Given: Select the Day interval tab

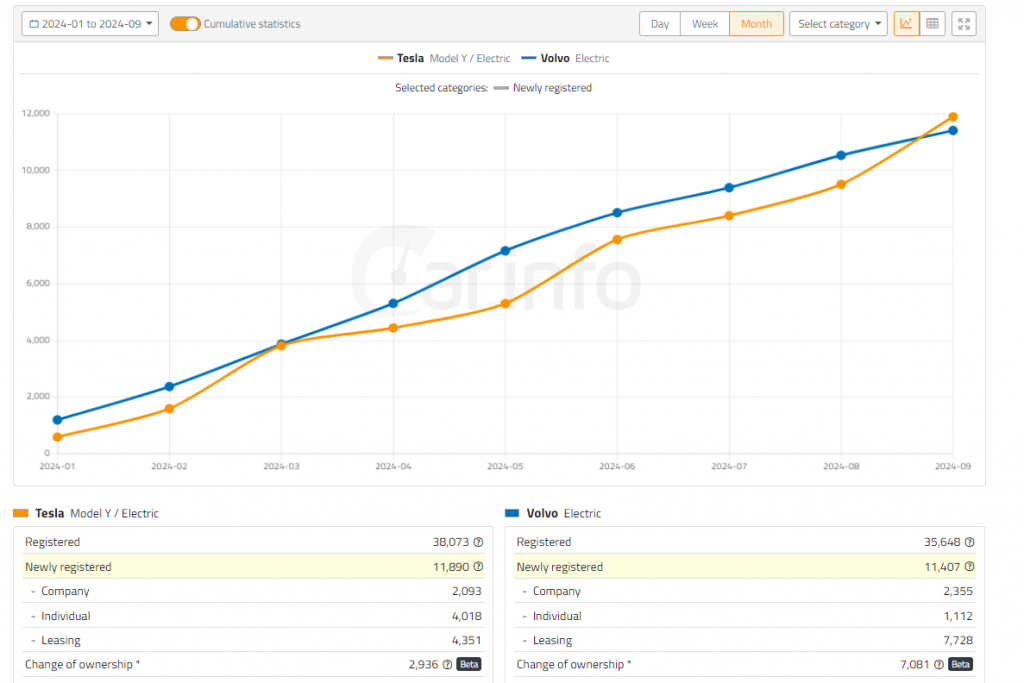Looking at the screenshot, I should click(660, 24).
